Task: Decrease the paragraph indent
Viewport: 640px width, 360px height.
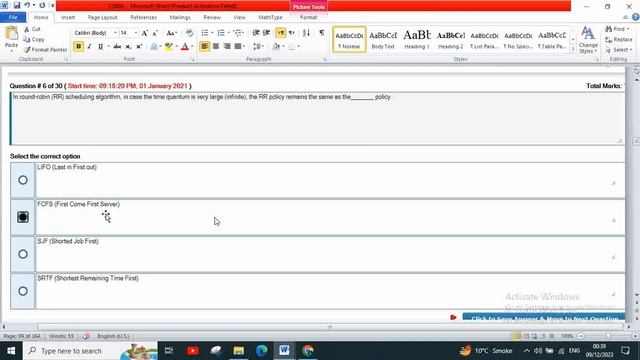Action: pos(256,33)
